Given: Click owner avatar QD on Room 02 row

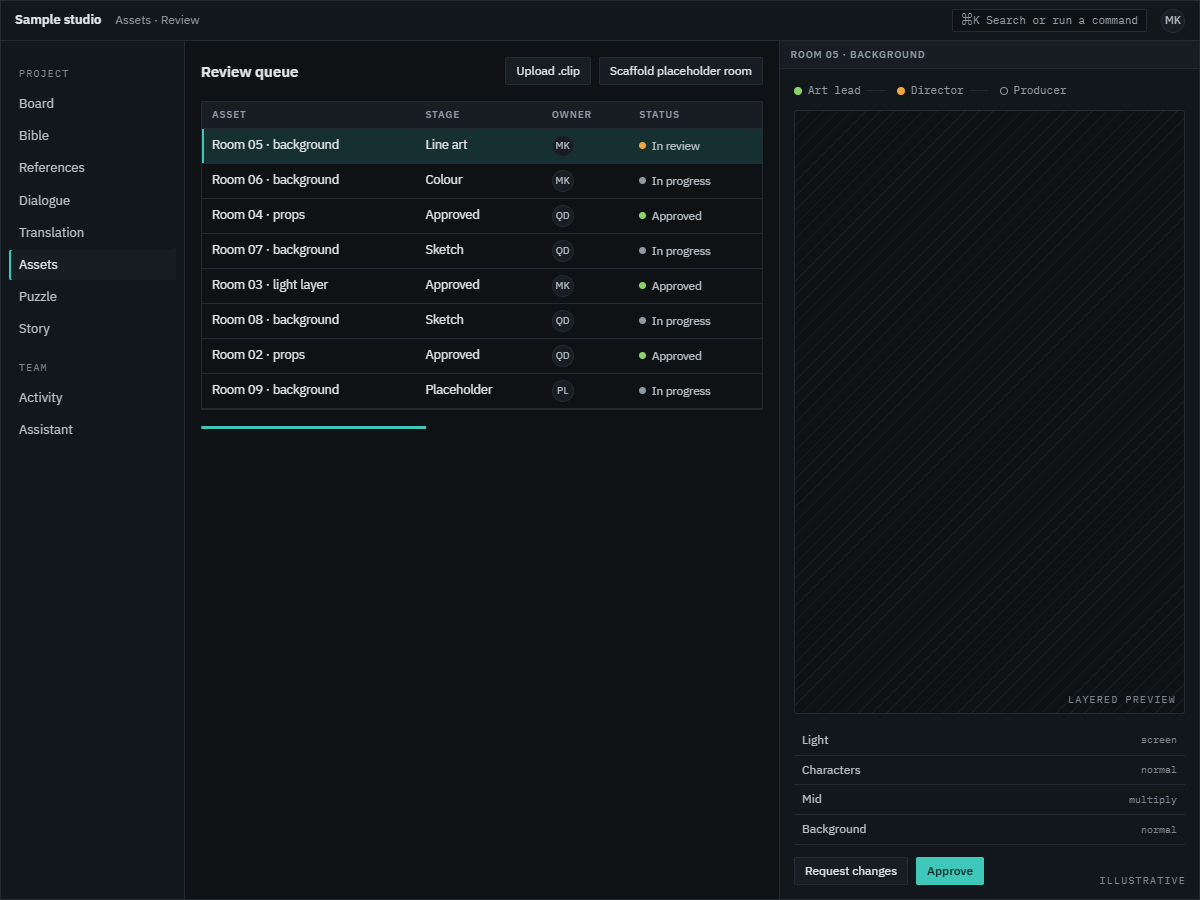Looking at the screenshot, I should tap(563, 356).
